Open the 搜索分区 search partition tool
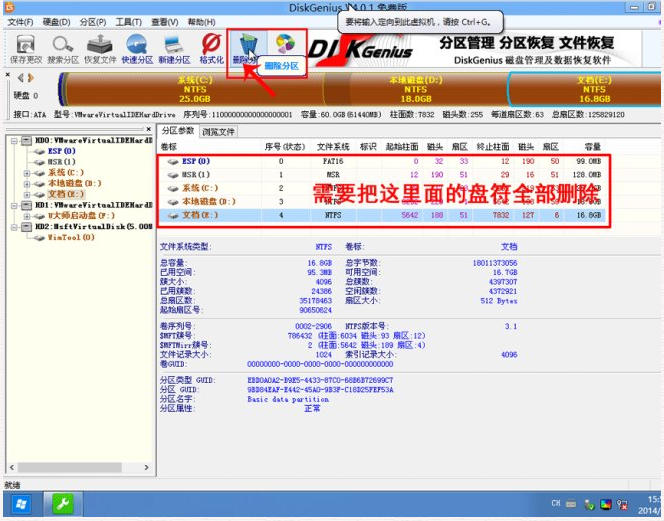Image resolution: width=664 pixels, height=521 pixels. coord(63,50)
